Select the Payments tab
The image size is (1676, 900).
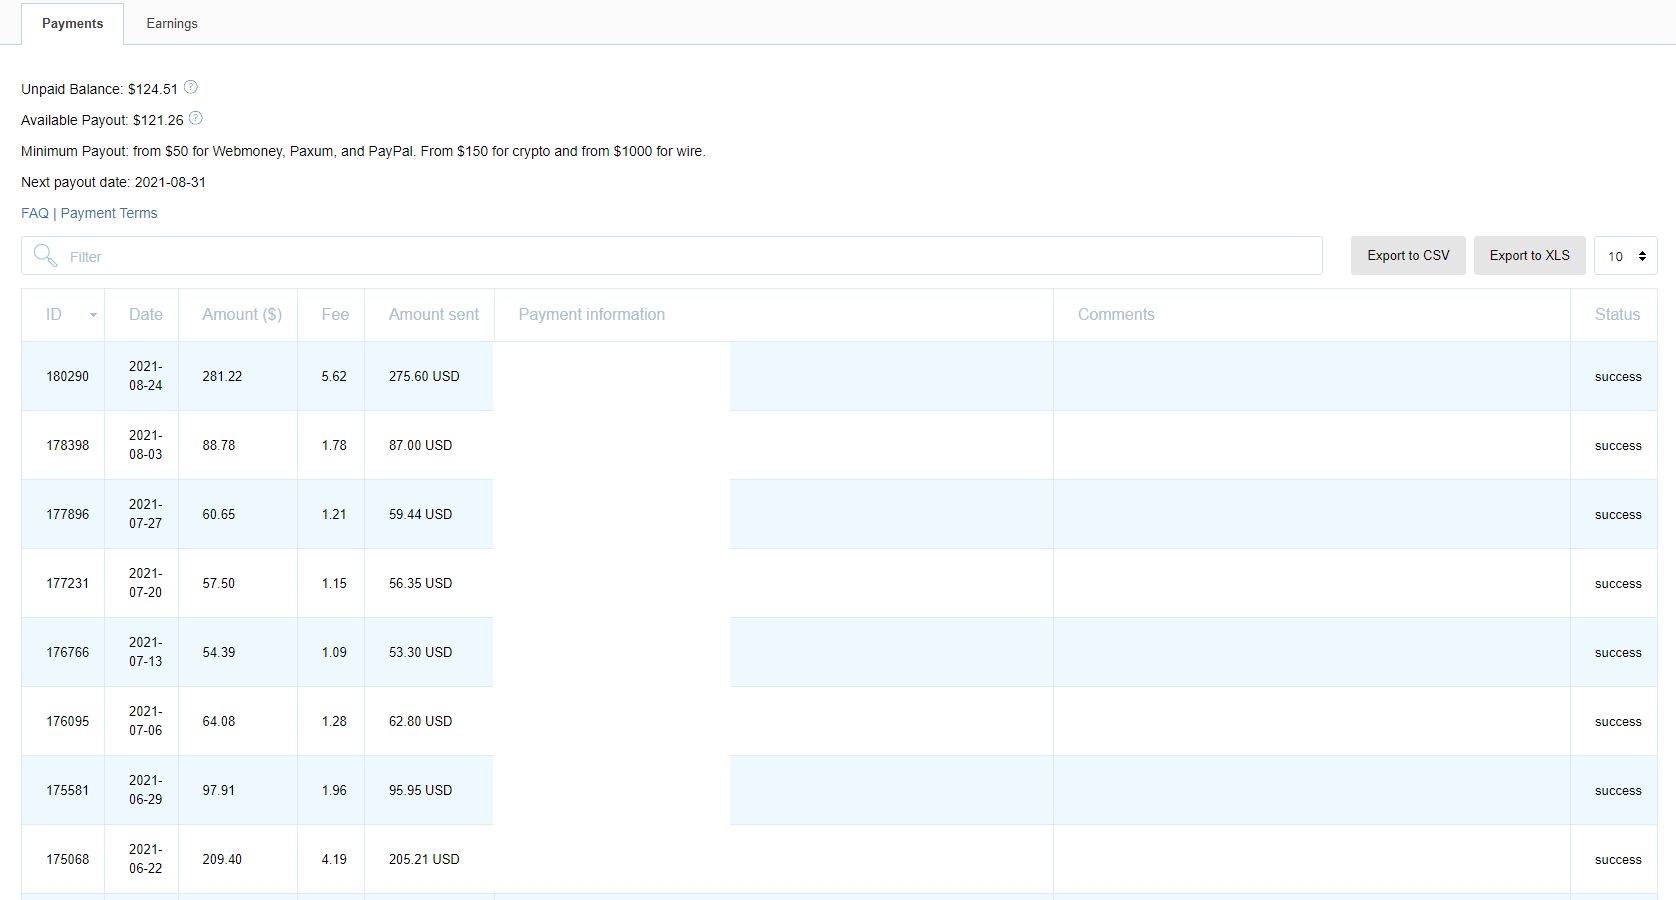[72, 24]
